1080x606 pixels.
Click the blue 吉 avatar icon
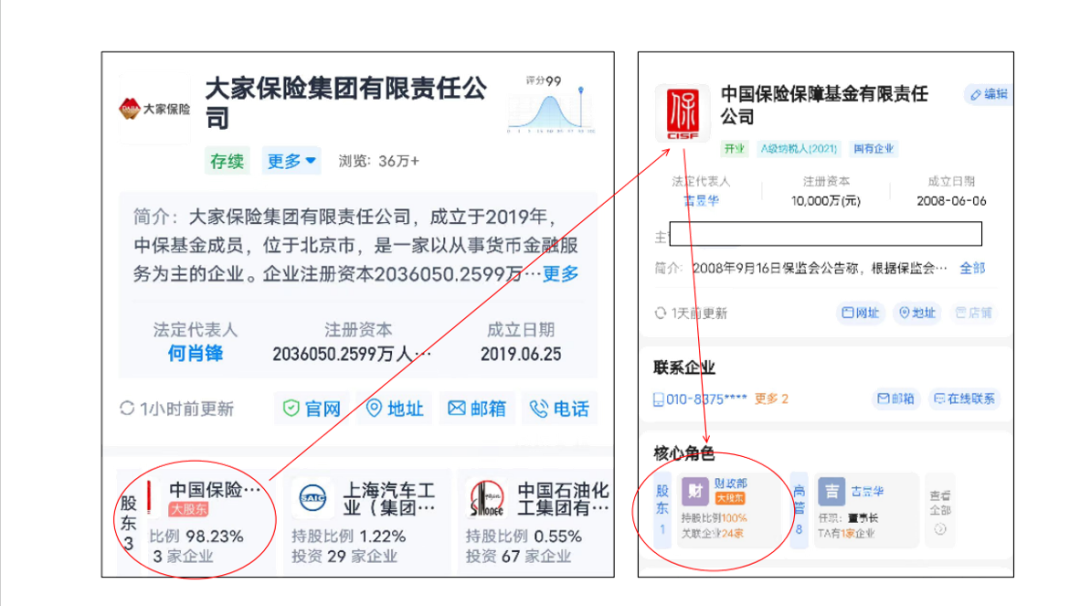click(831, 492)
